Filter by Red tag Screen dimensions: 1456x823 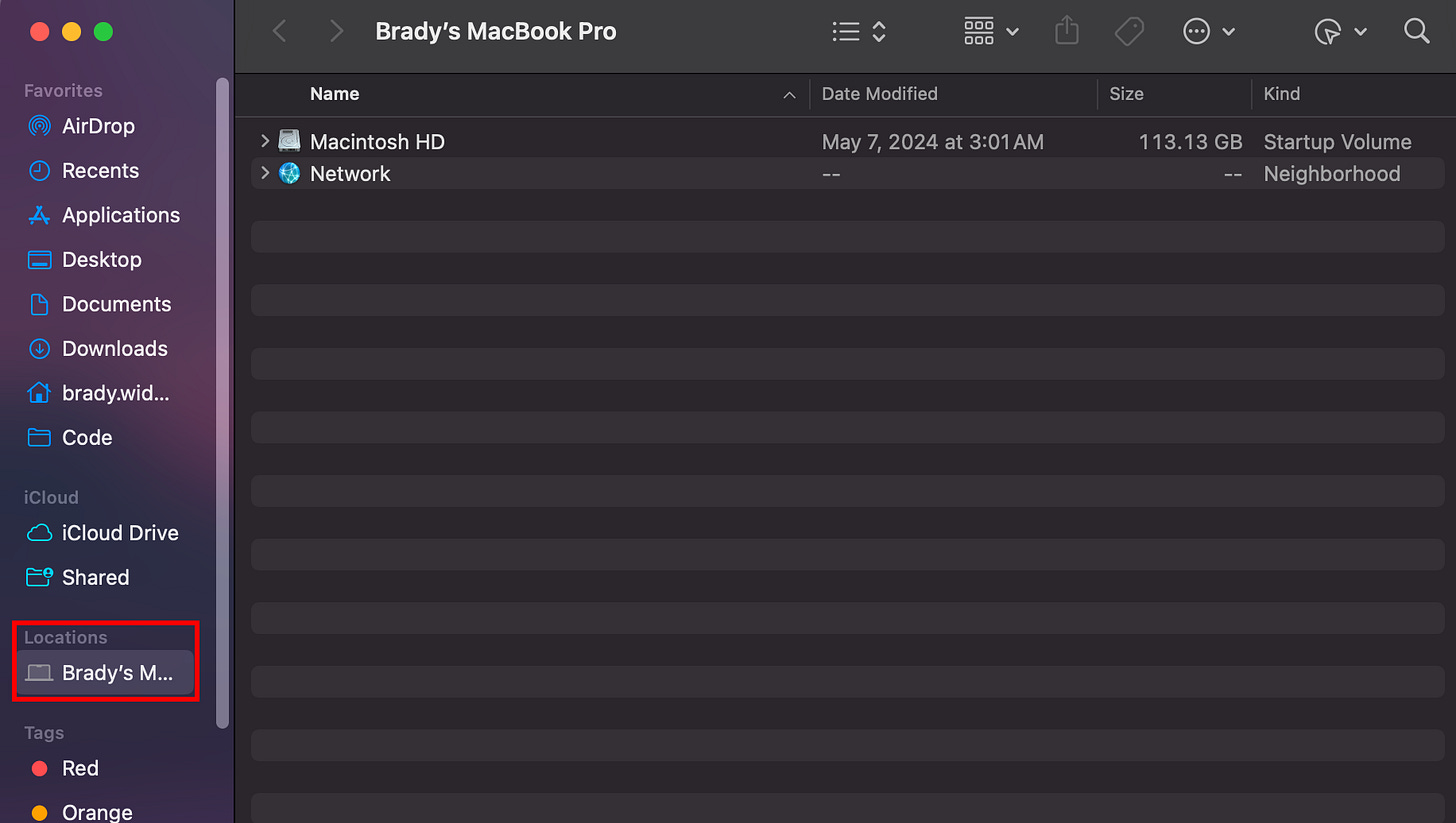(80, 769)
